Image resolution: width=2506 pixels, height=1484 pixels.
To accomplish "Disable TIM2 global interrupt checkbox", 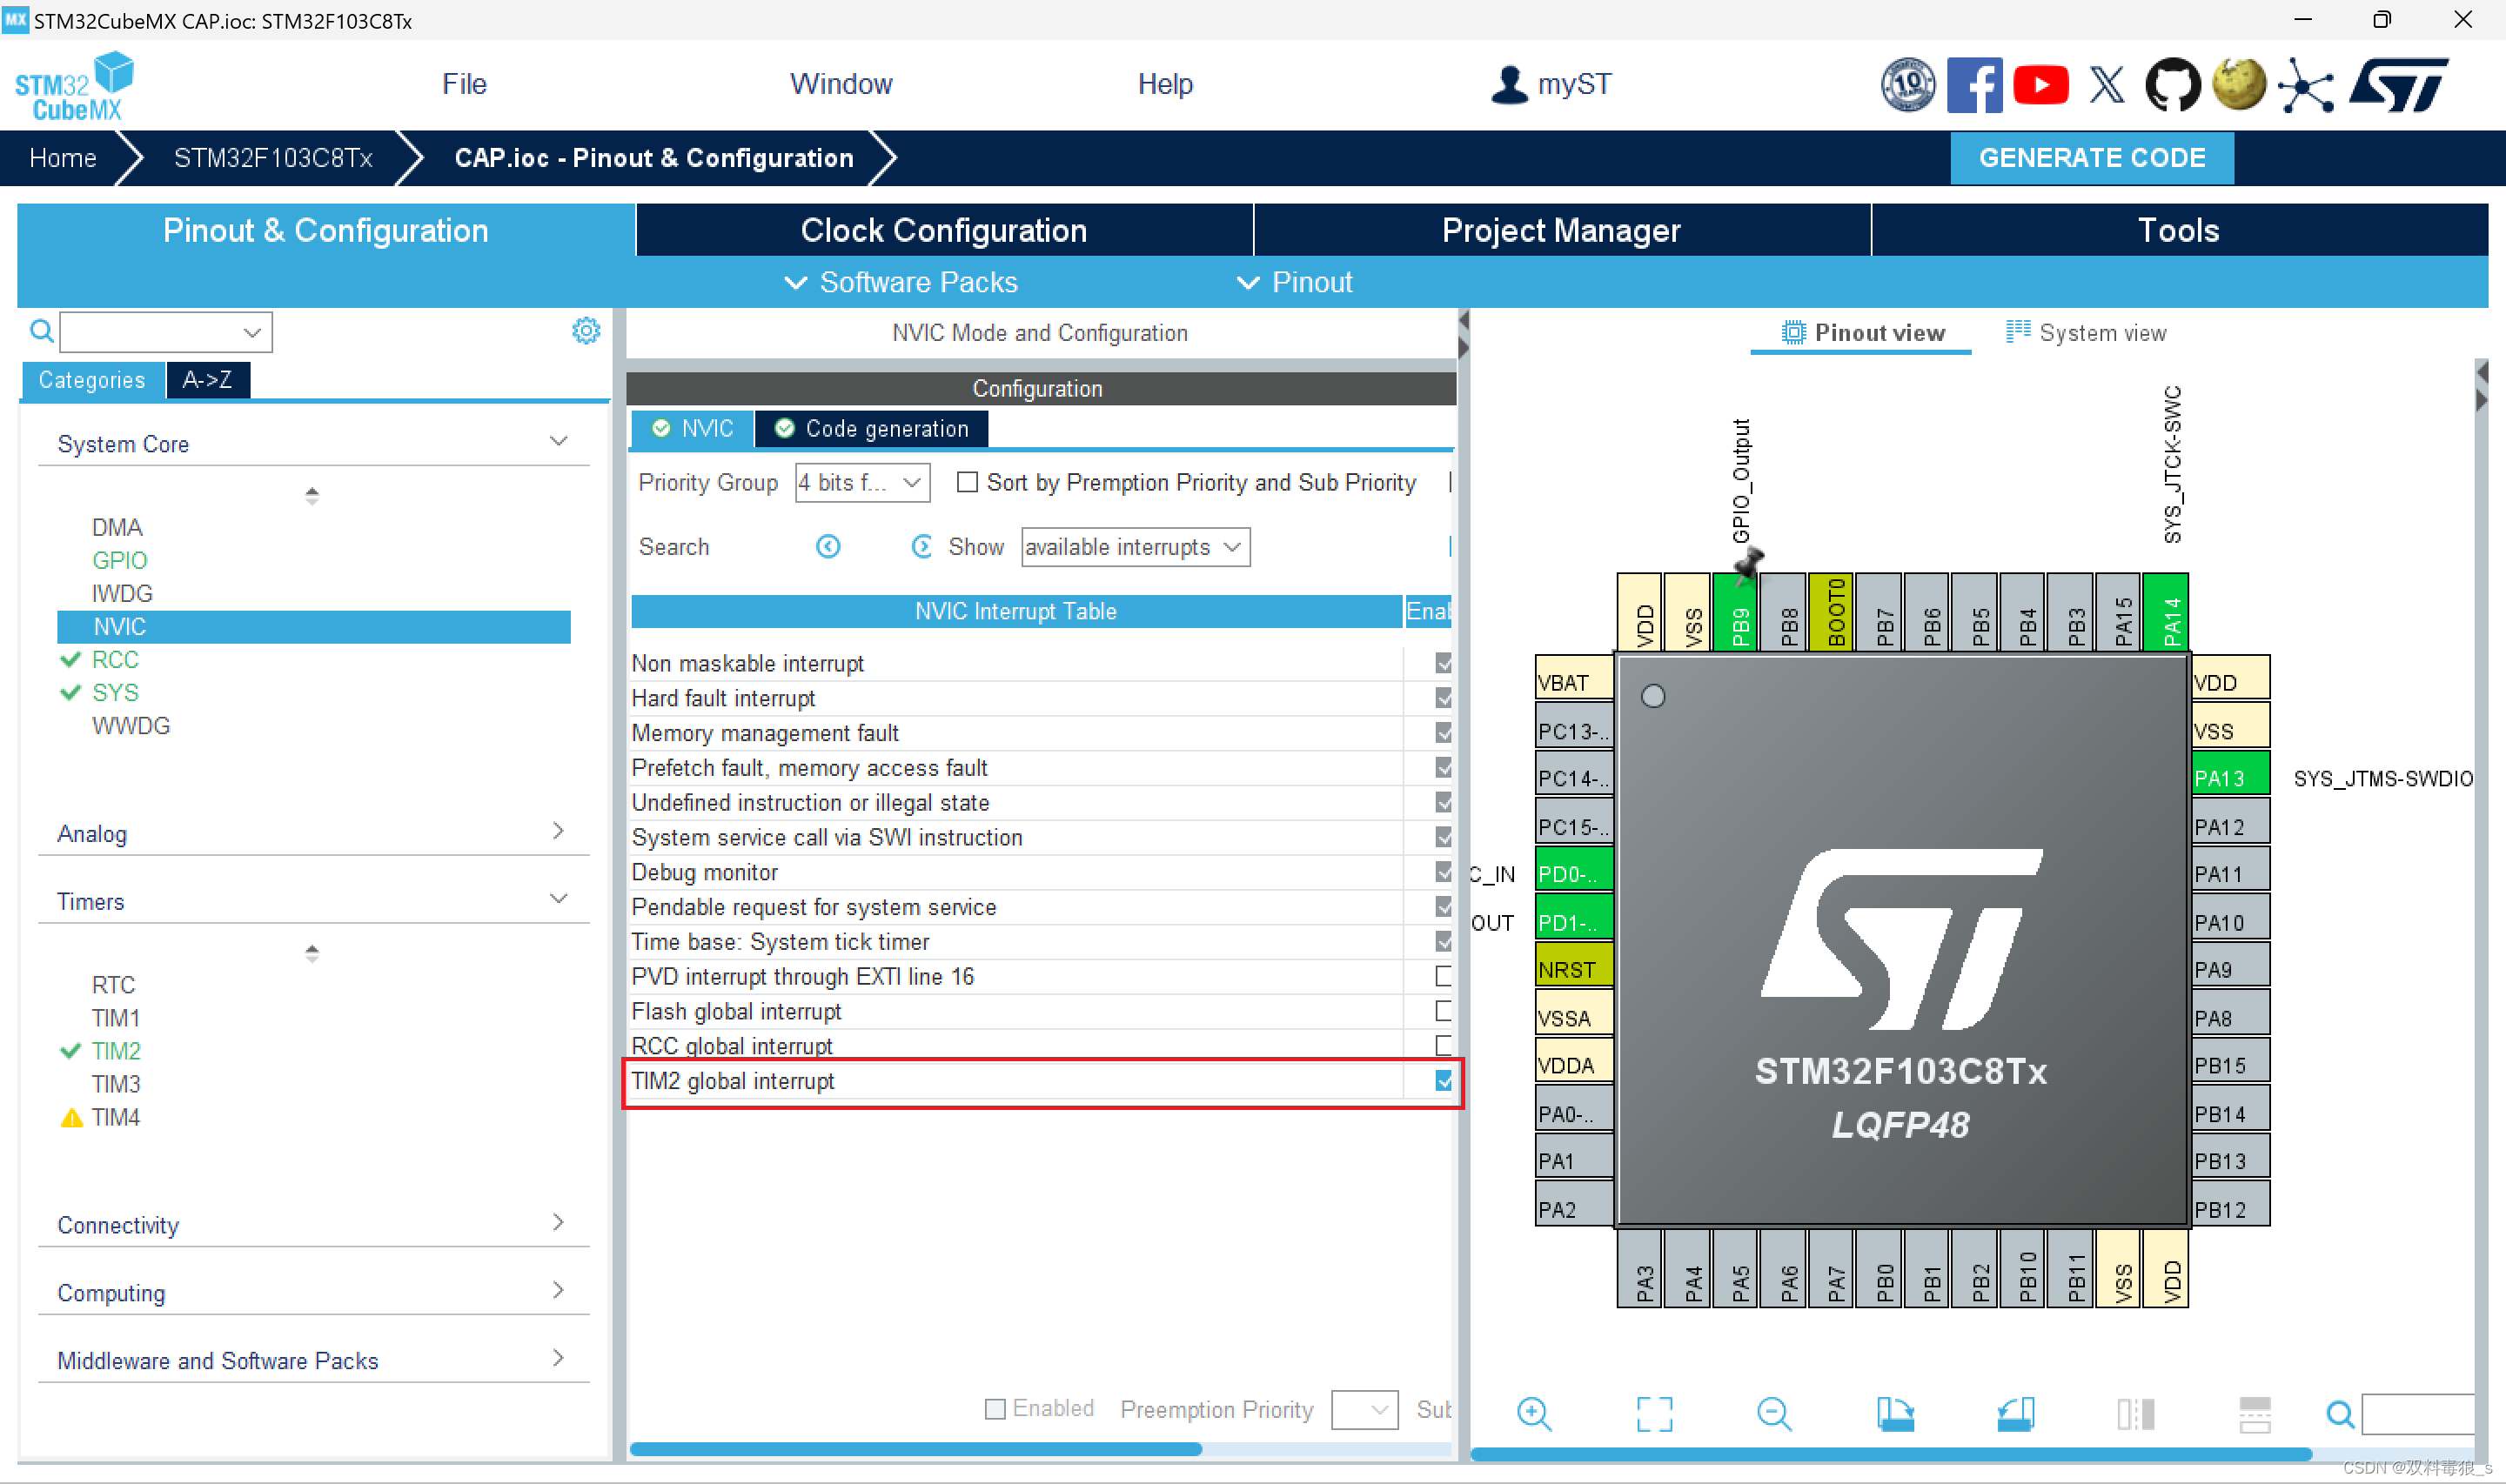I will click(1443, 1081).
